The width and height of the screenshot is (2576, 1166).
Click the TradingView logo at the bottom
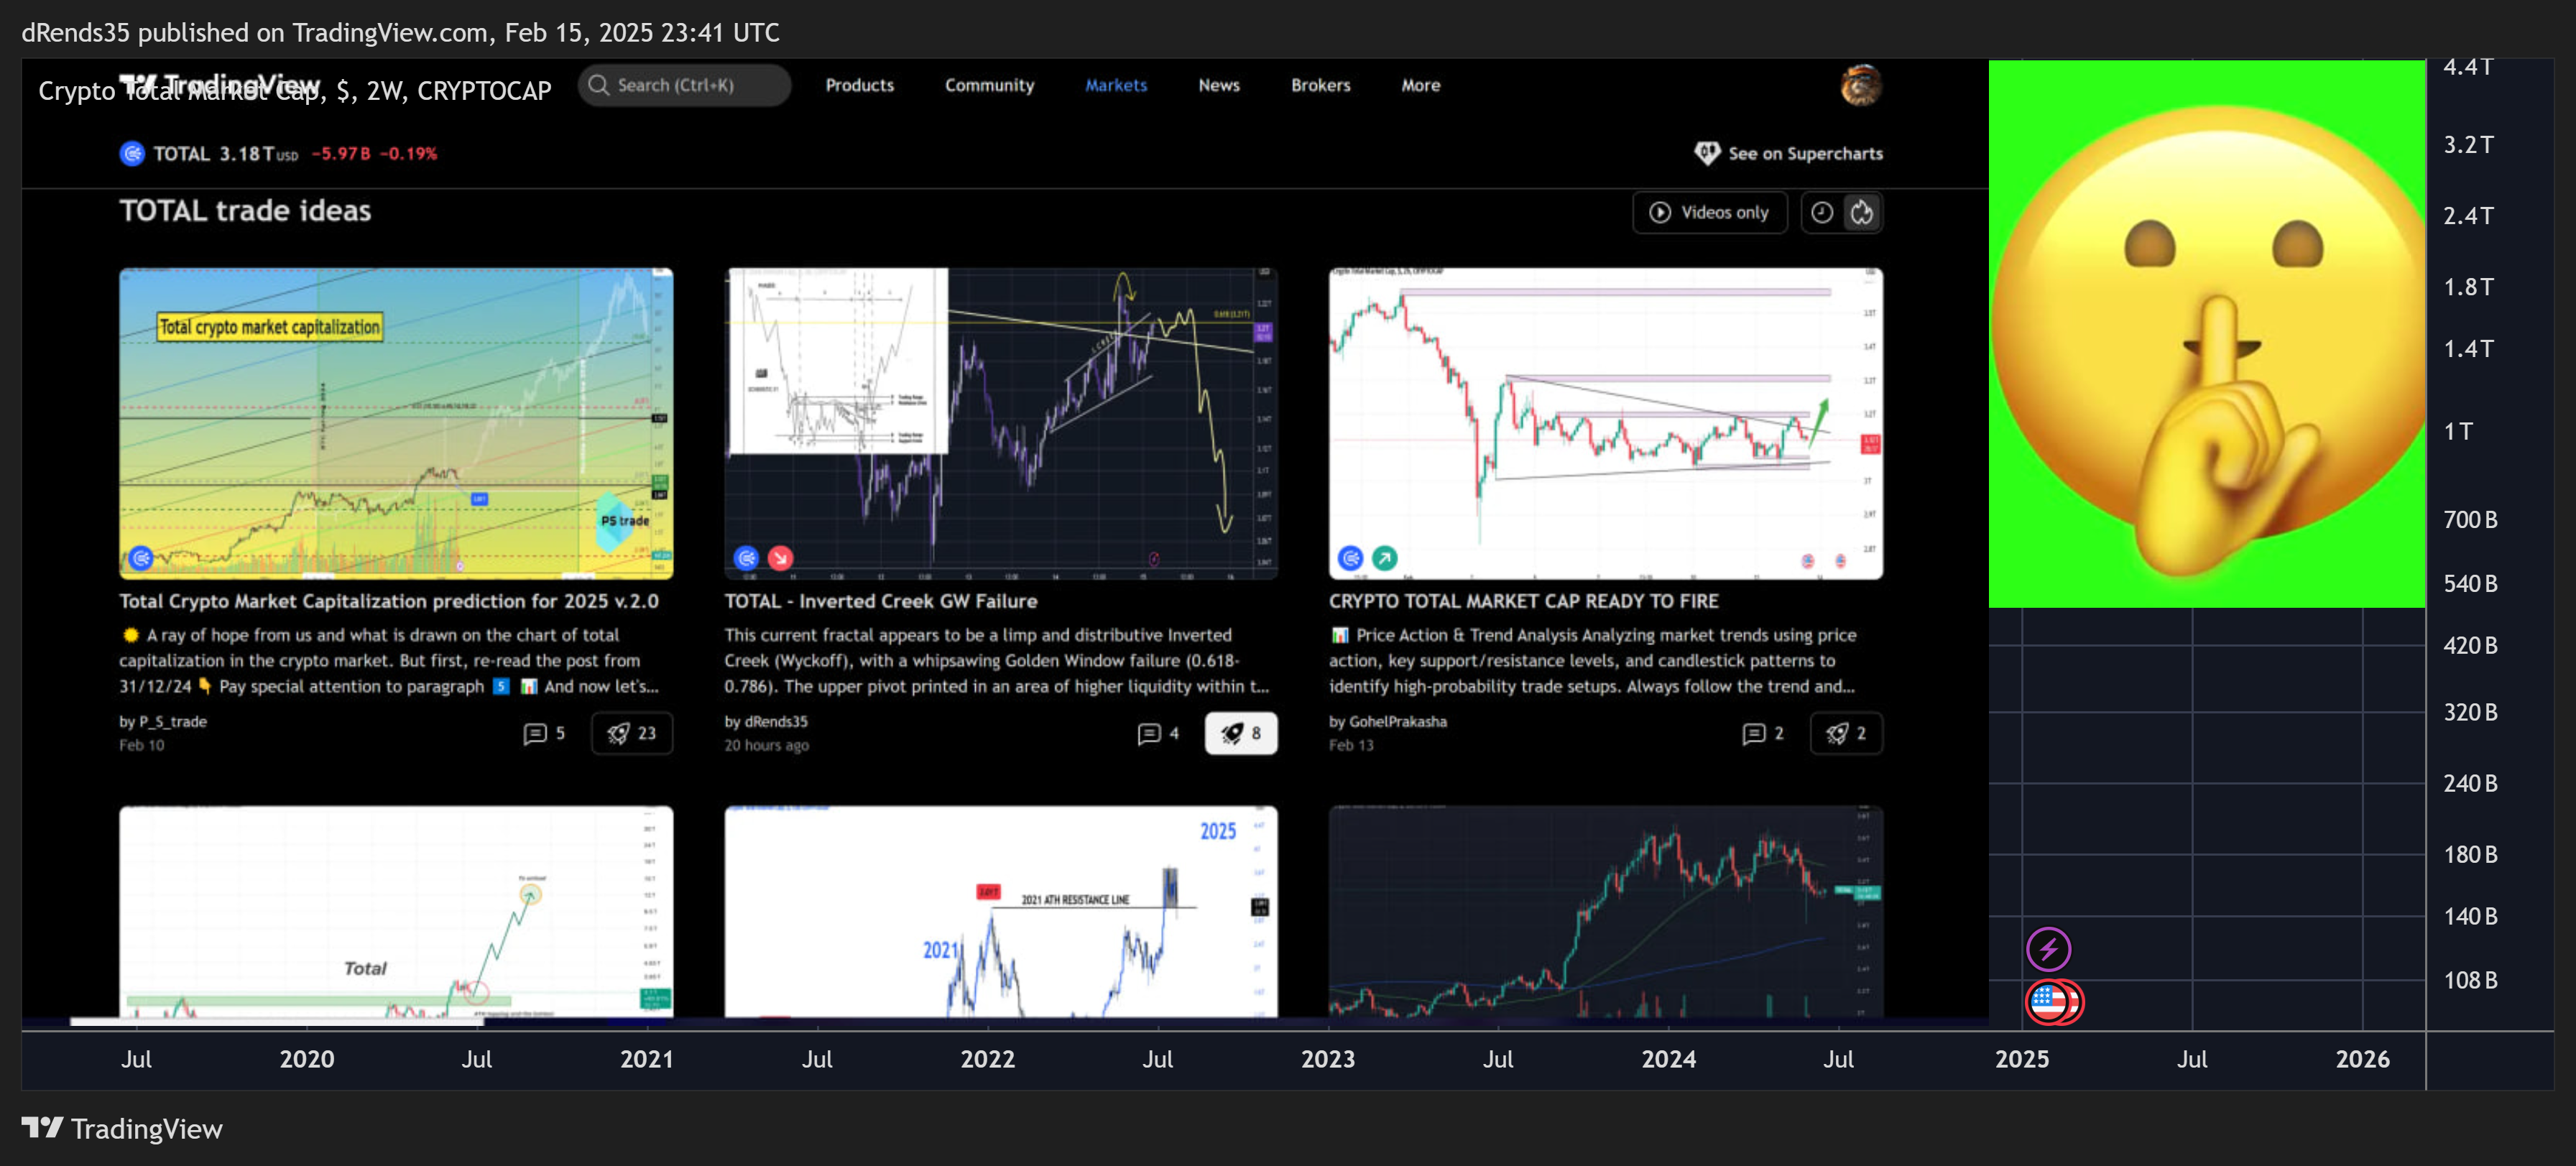pos(122,1129)
